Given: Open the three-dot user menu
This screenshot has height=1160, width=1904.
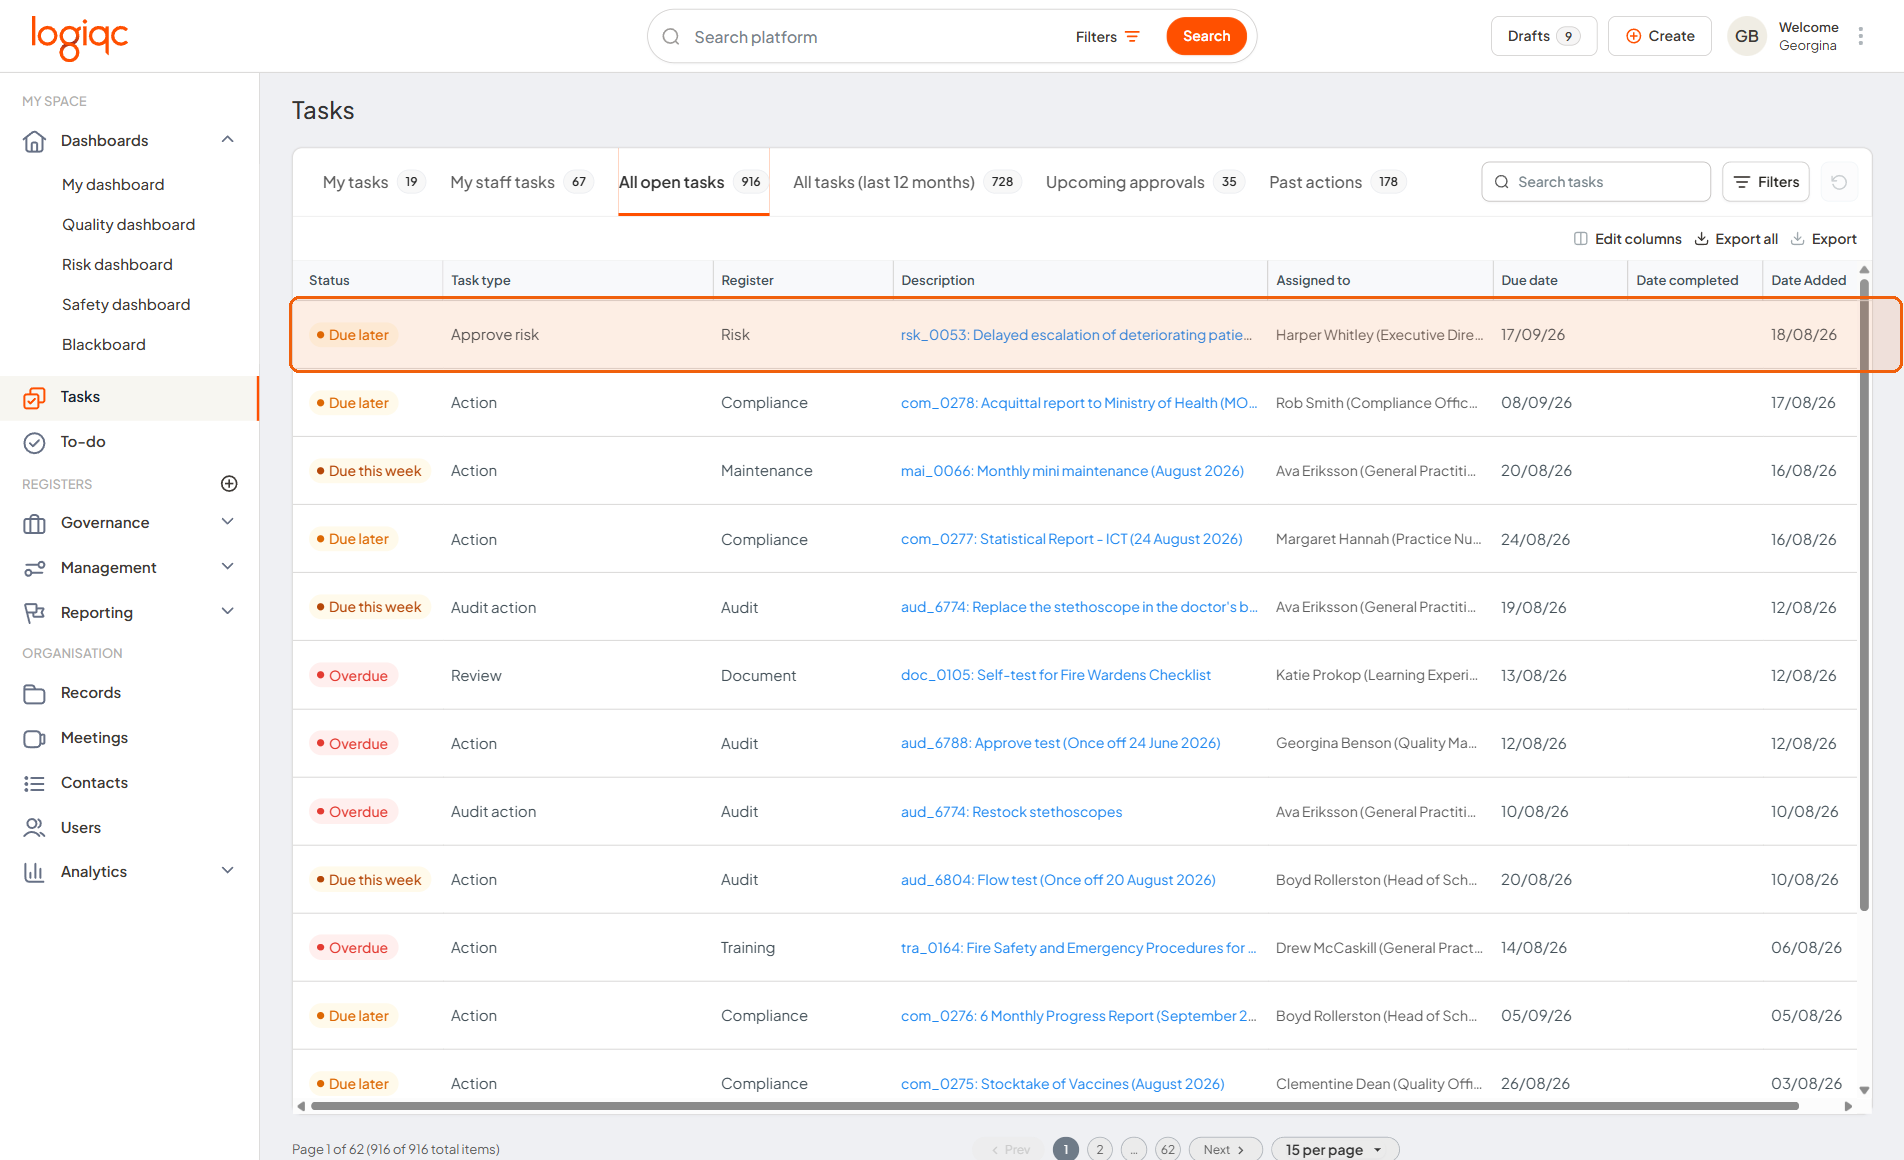Looking at the screenshot, I should (x=1861, y=36).
